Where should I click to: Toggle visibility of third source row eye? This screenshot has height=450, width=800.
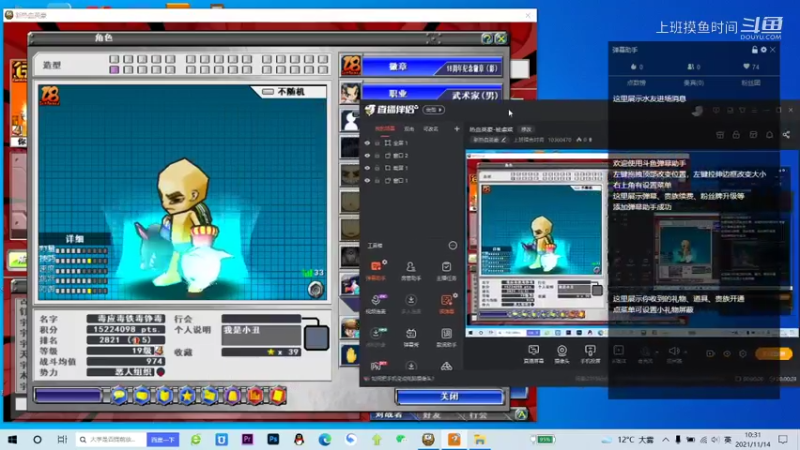pos(367,168)
